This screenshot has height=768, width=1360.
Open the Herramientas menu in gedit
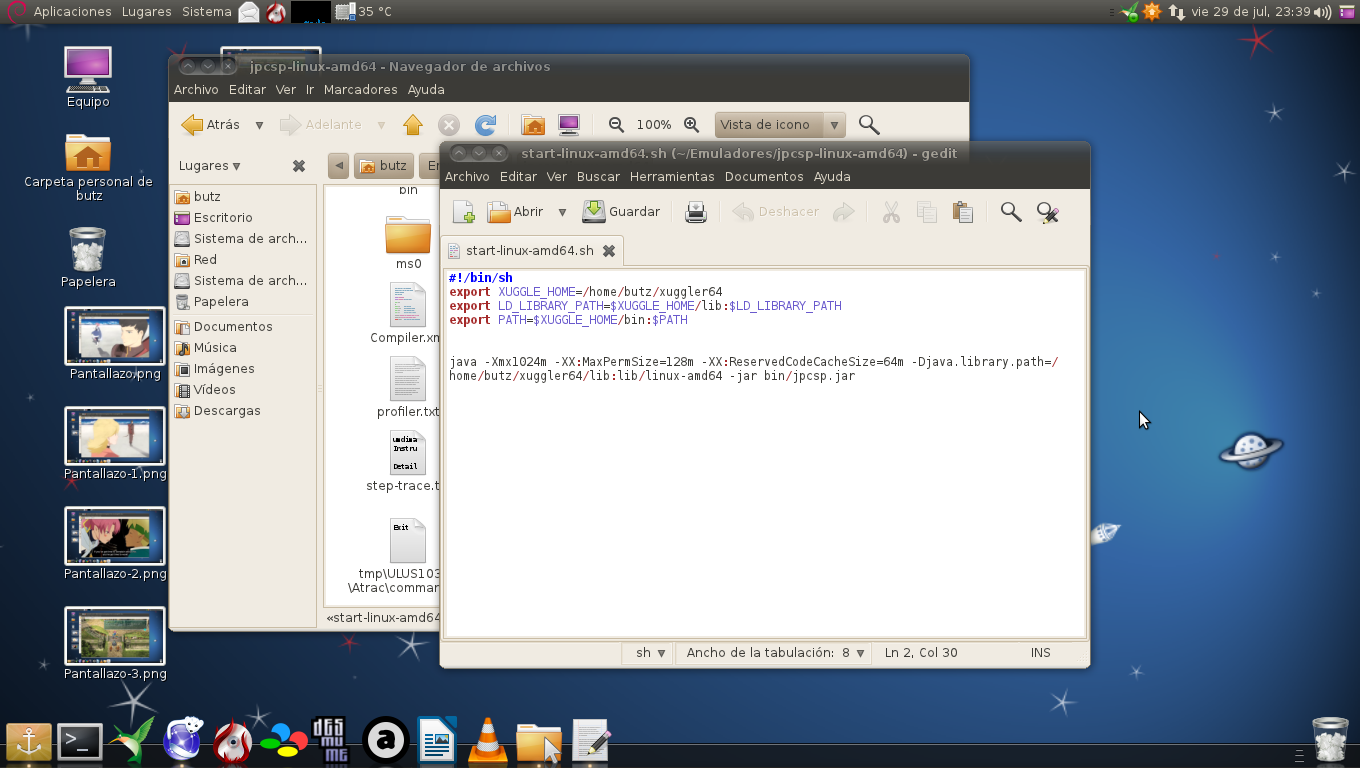pyautogui.click(x=672, y=177)
